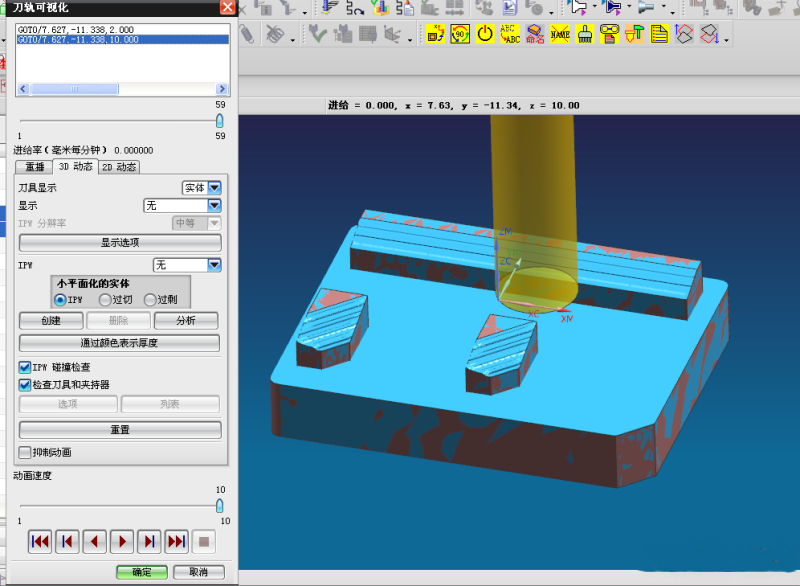Switch to the 重播 tab
Viewport: 800px width, 586px height.
click(x=34, y=167)
